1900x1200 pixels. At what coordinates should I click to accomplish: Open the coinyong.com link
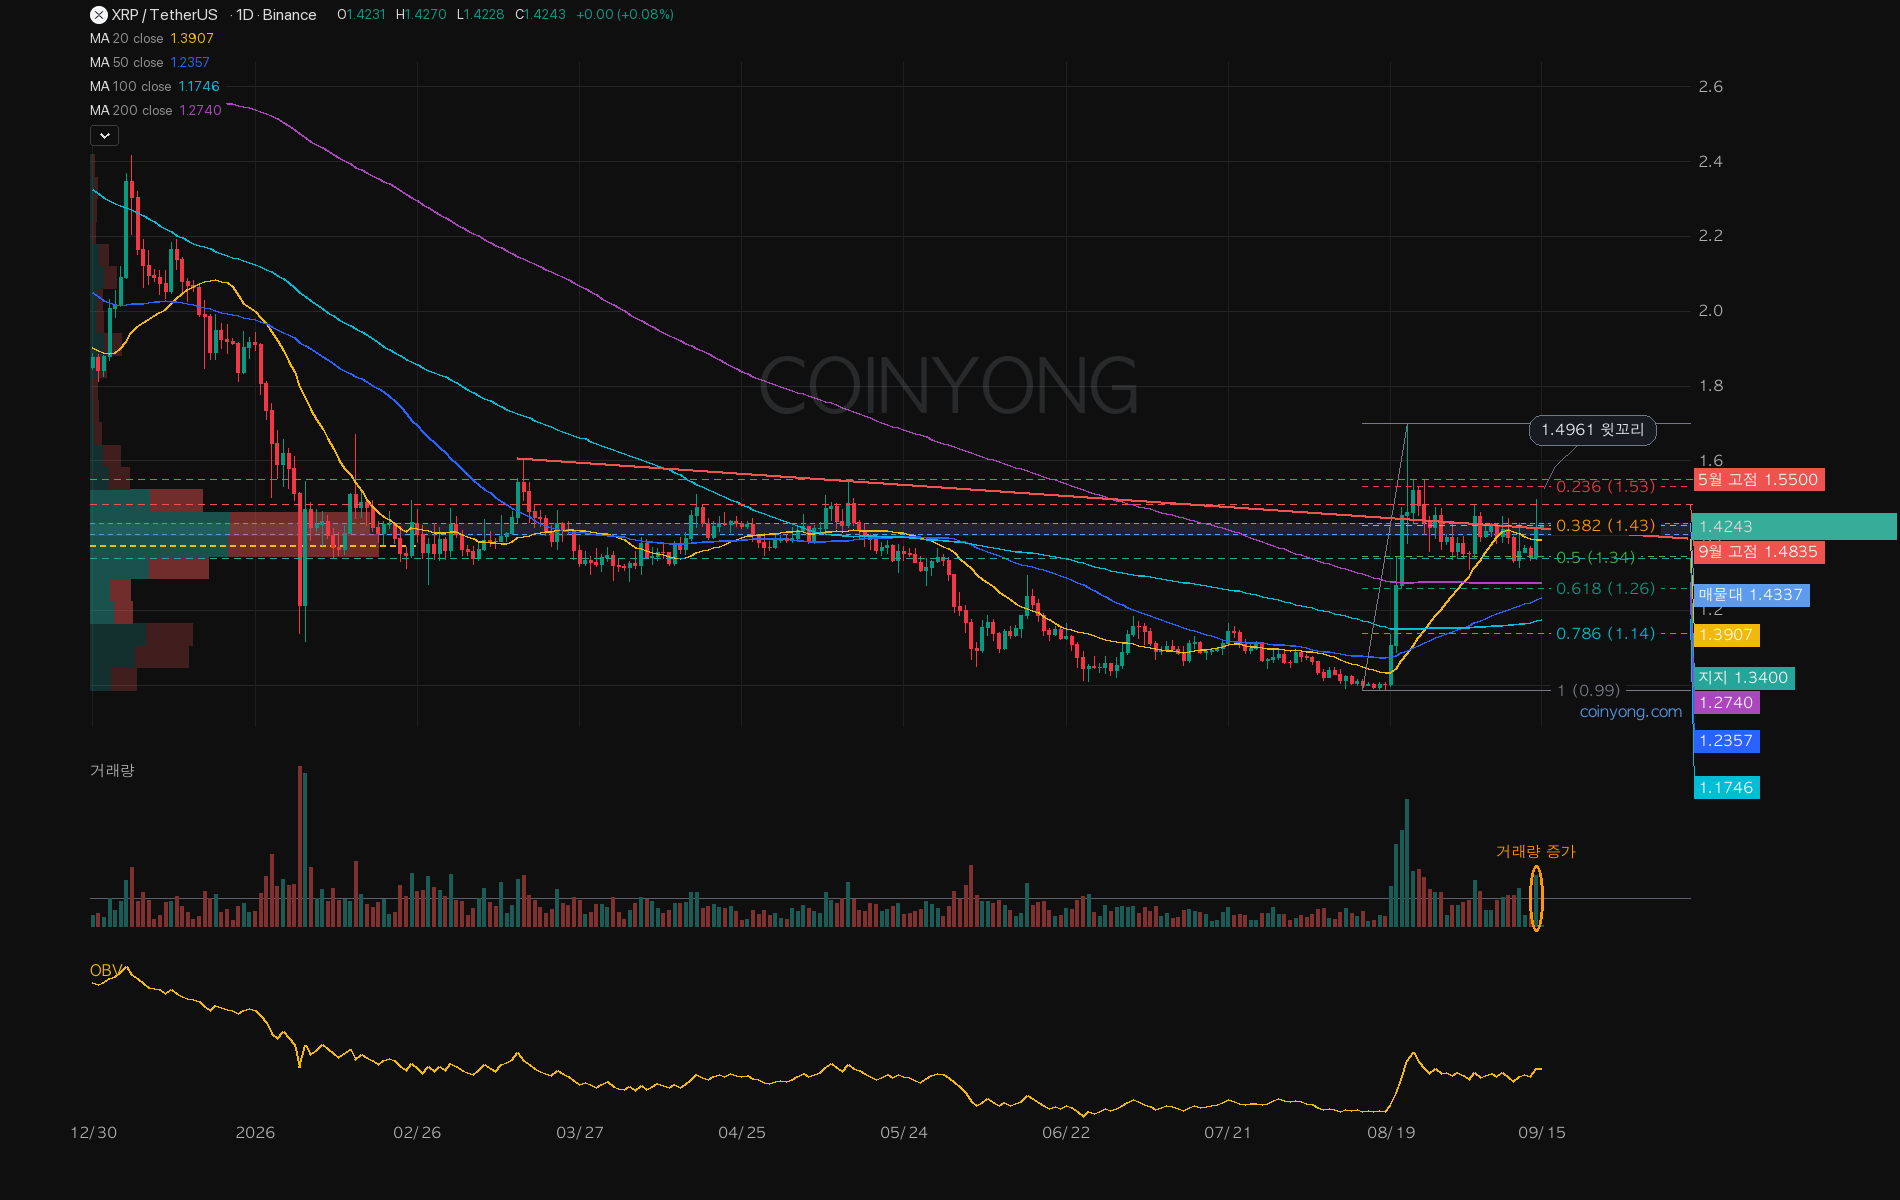[1631, 711]
